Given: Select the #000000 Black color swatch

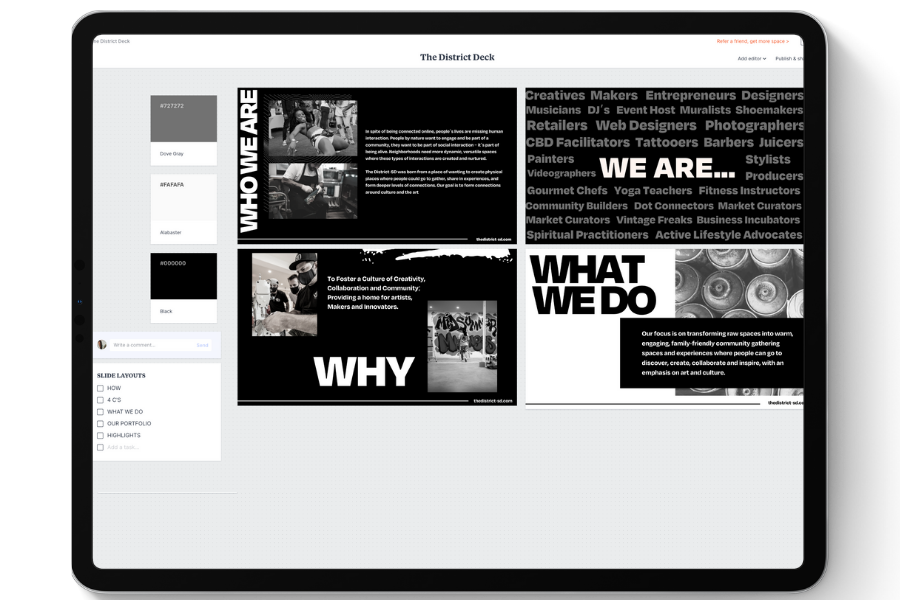Looking at the screenshot, I should [184, 276].
